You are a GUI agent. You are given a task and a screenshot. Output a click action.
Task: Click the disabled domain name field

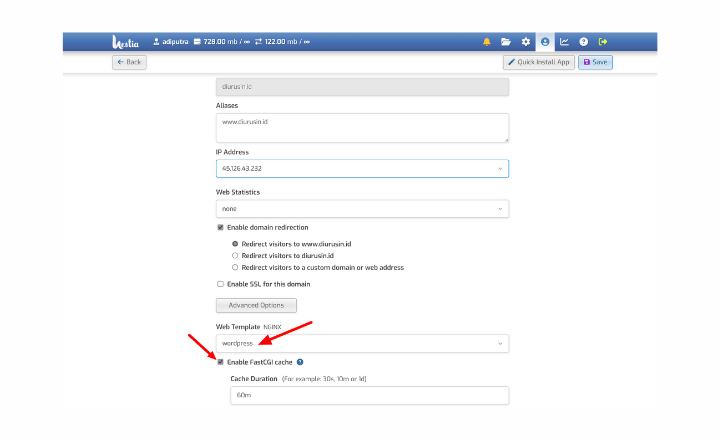[362, 87]
